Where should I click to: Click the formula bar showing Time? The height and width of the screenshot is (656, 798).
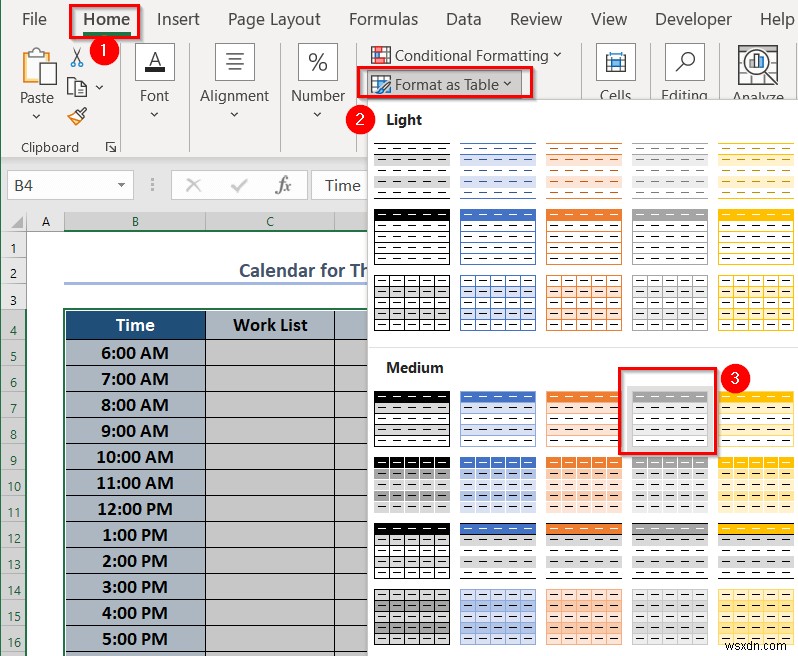point(339,185)
